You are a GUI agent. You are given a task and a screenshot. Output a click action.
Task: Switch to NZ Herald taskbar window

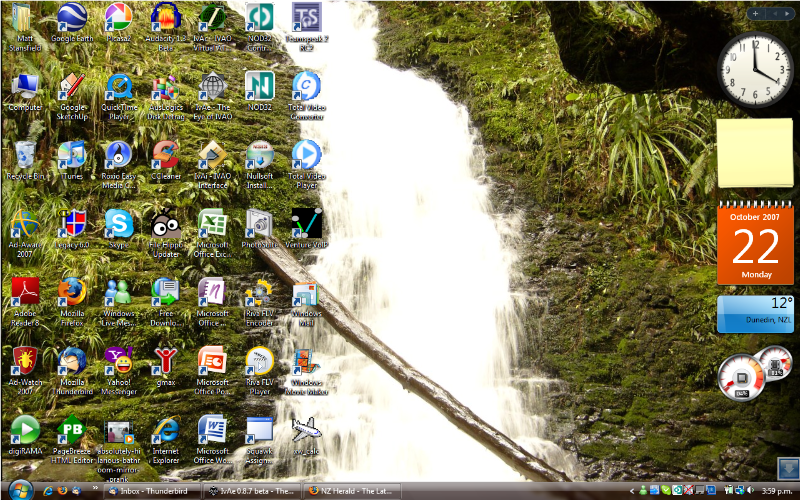pyautogui.click(x=351, y=491)
